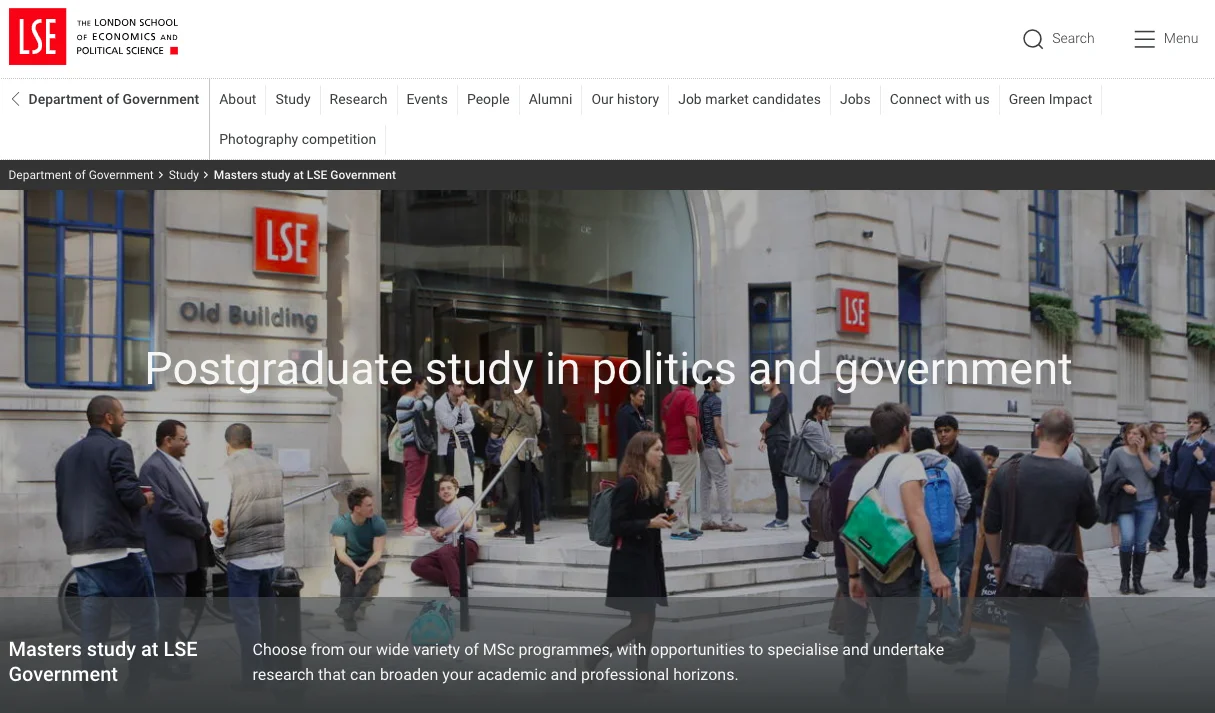The height and width of the screenshot is (713, 1215).
Task: Open the Connect with us page
Action: (939, 99)
